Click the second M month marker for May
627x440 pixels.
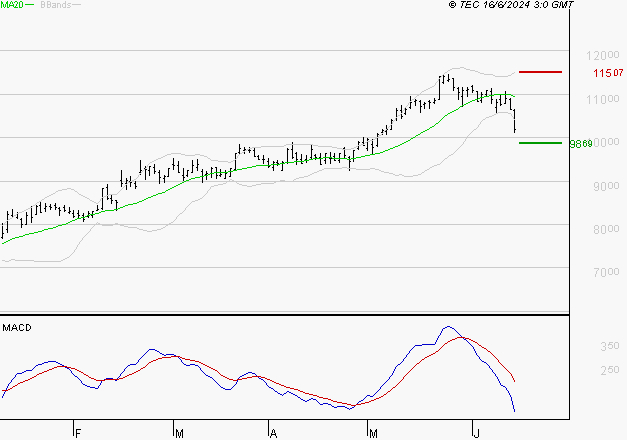point(373,433)
